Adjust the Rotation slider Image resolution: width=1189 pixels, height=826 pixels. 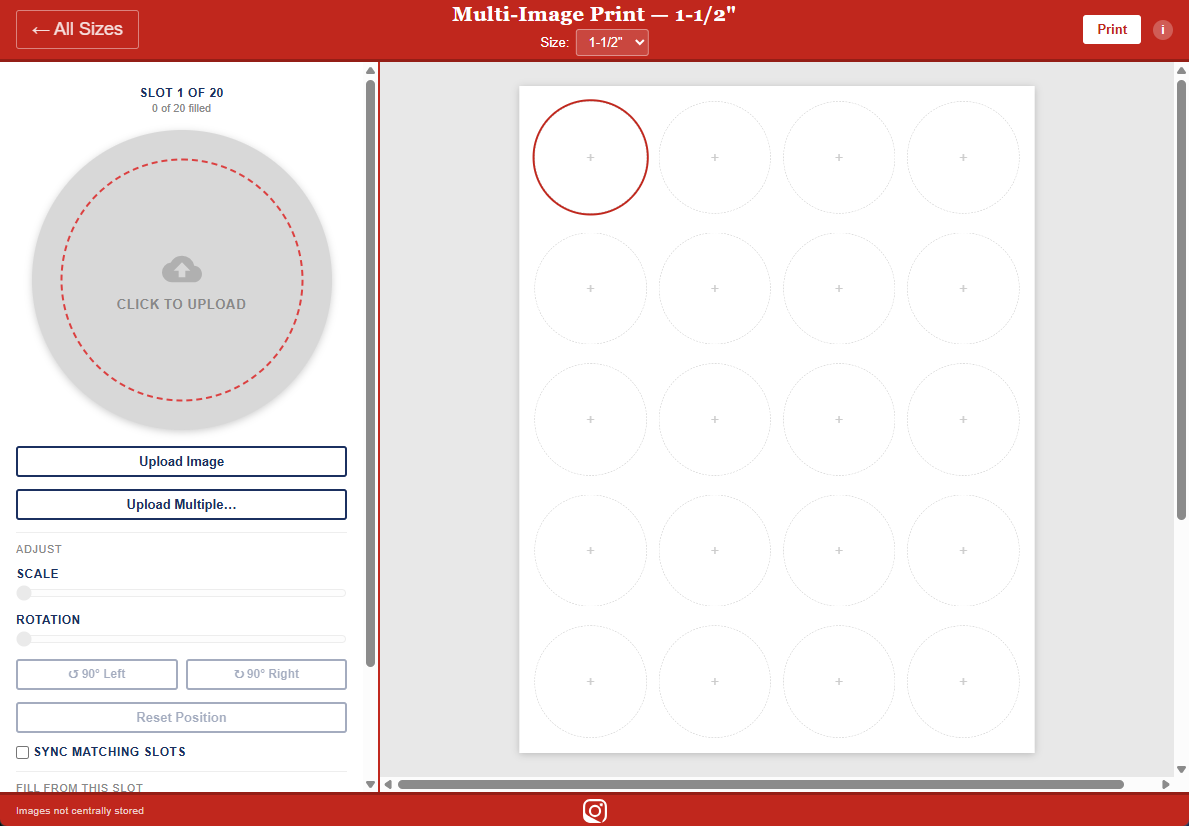point(181,639)
